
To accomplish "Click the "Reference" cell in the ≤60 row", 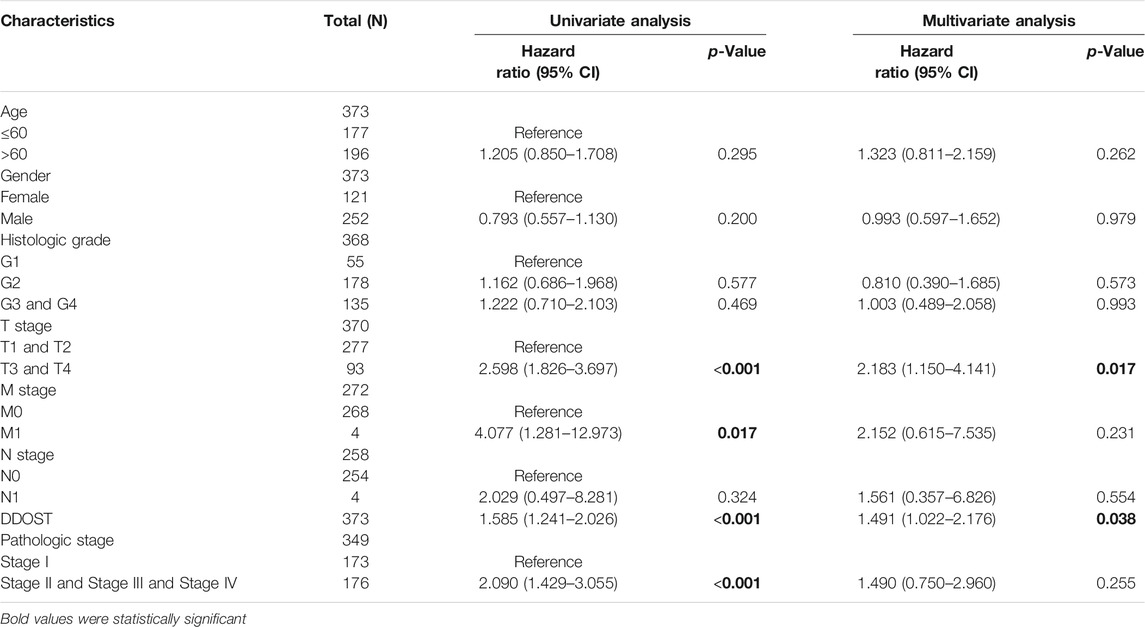I will point(548,134).
